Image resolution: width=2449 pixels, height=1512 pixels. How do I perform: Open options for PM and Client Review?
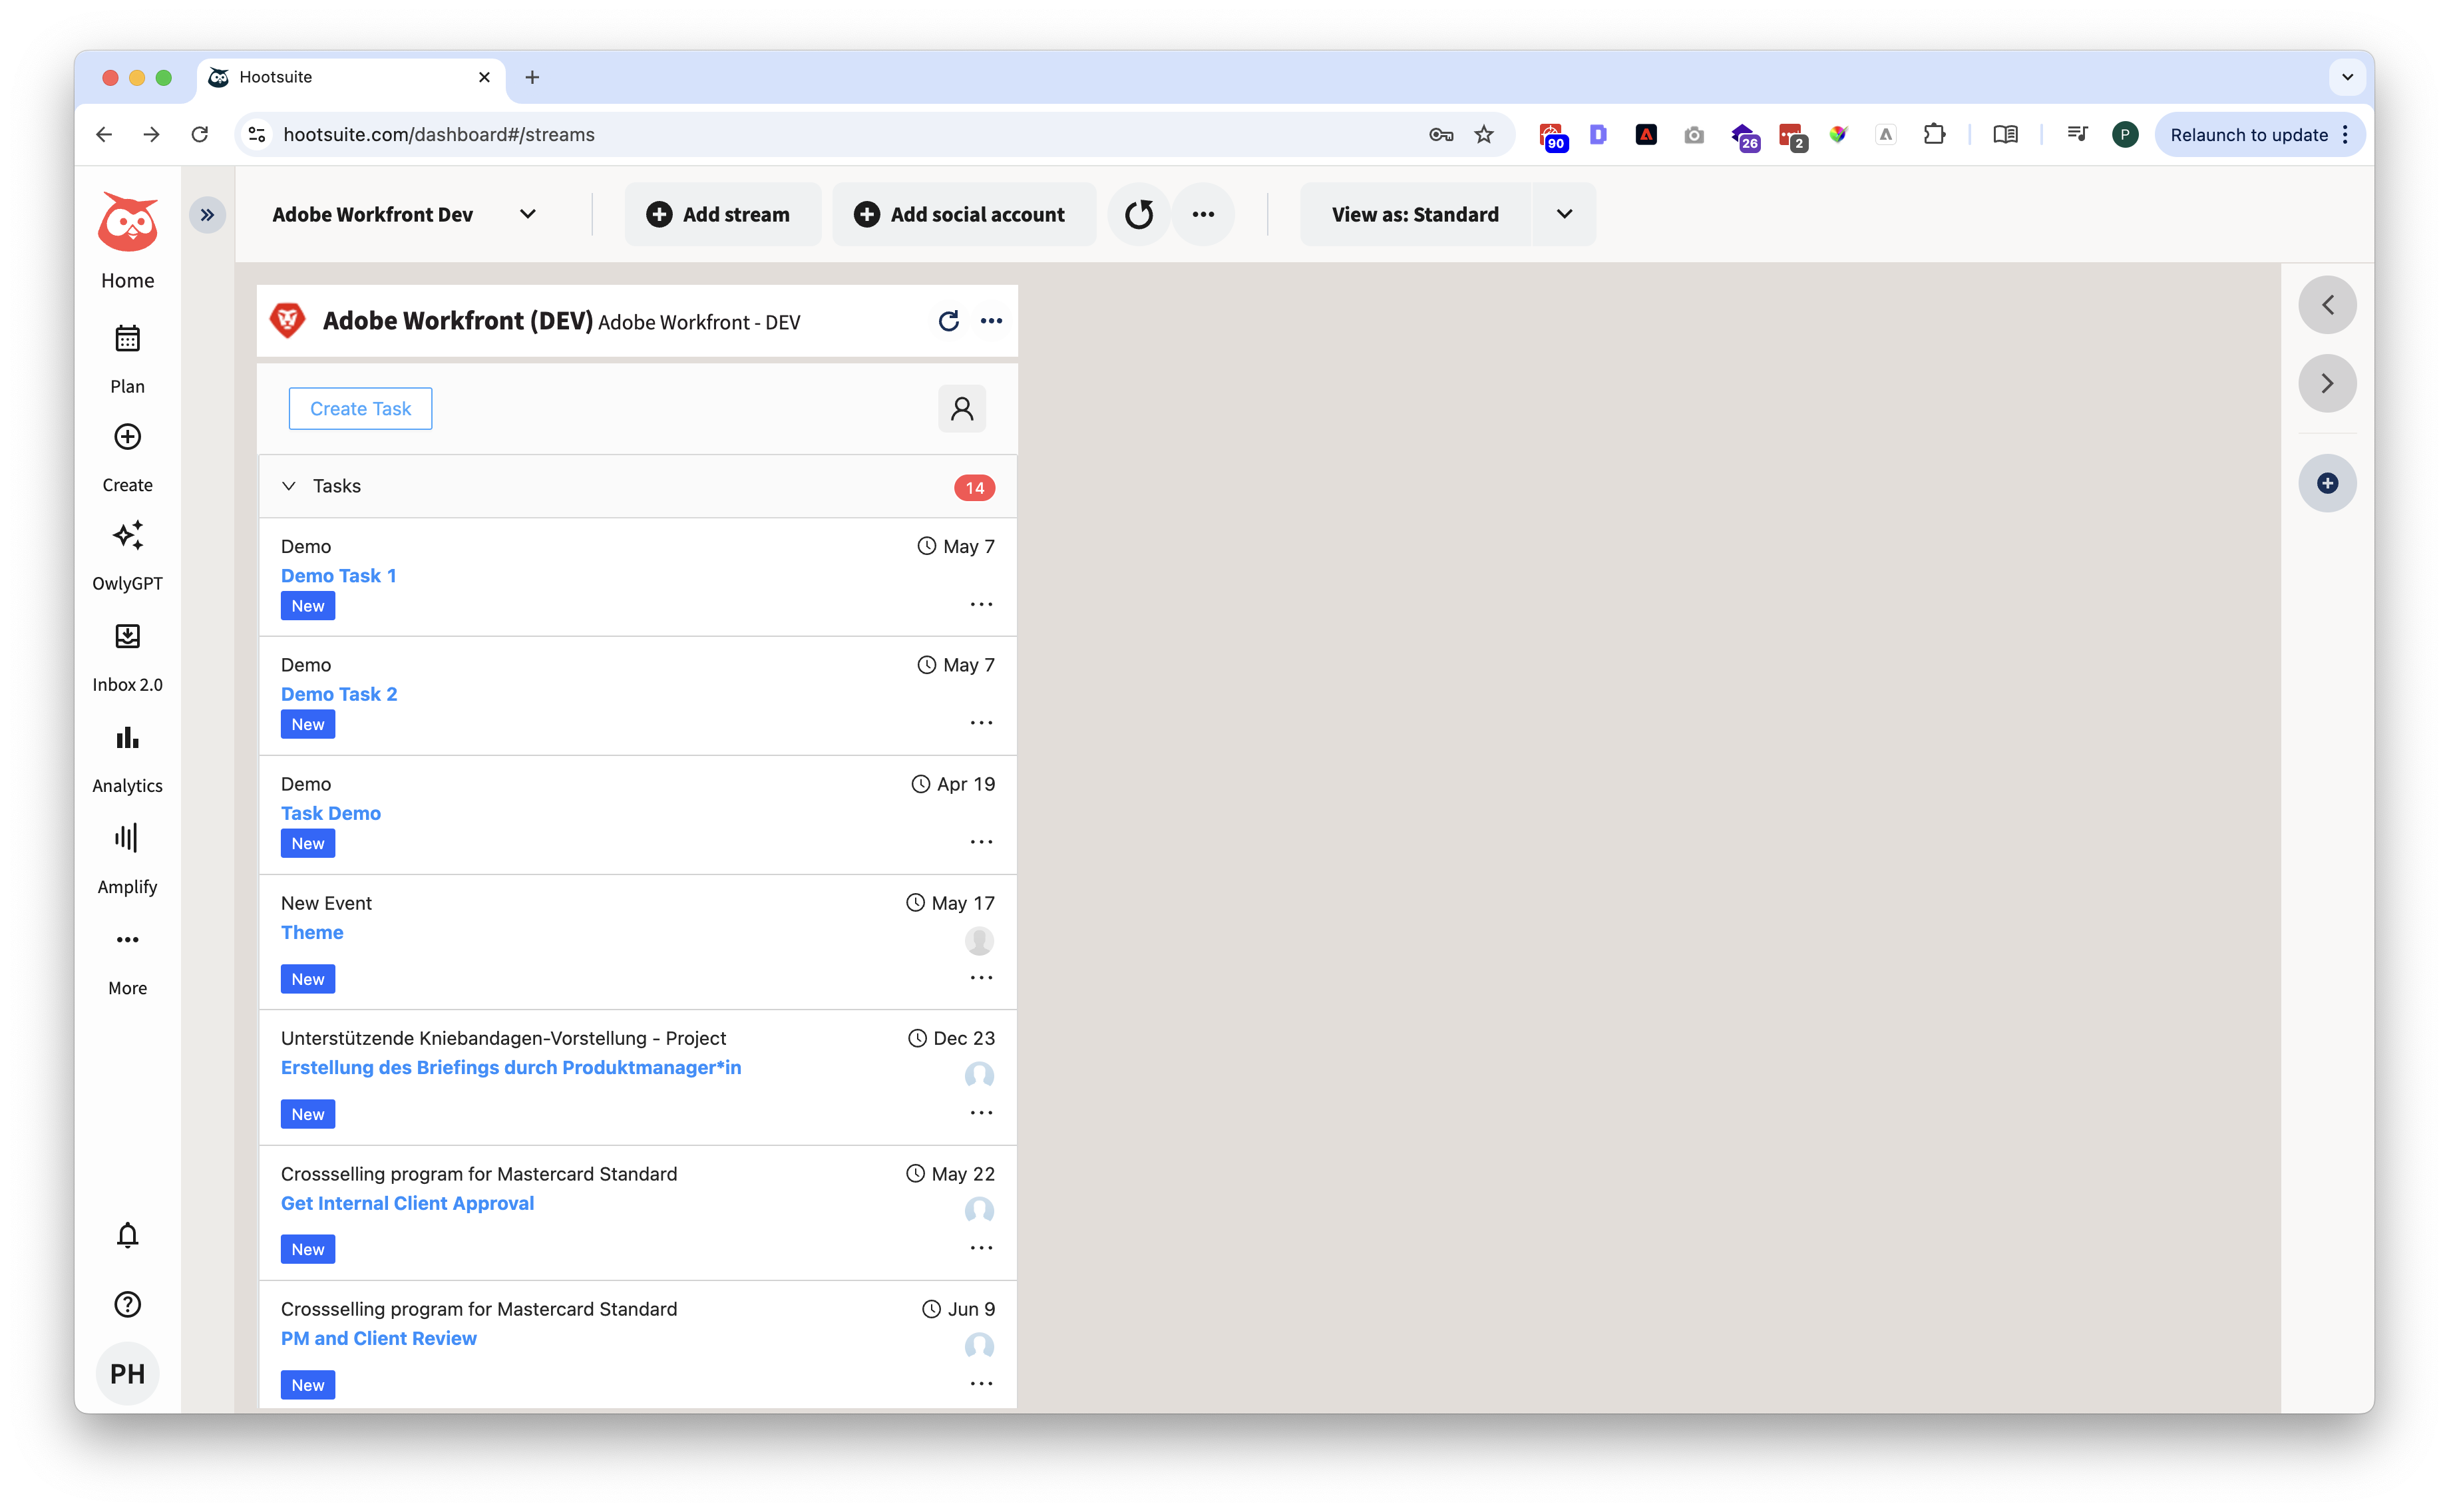coord(981,1384)
